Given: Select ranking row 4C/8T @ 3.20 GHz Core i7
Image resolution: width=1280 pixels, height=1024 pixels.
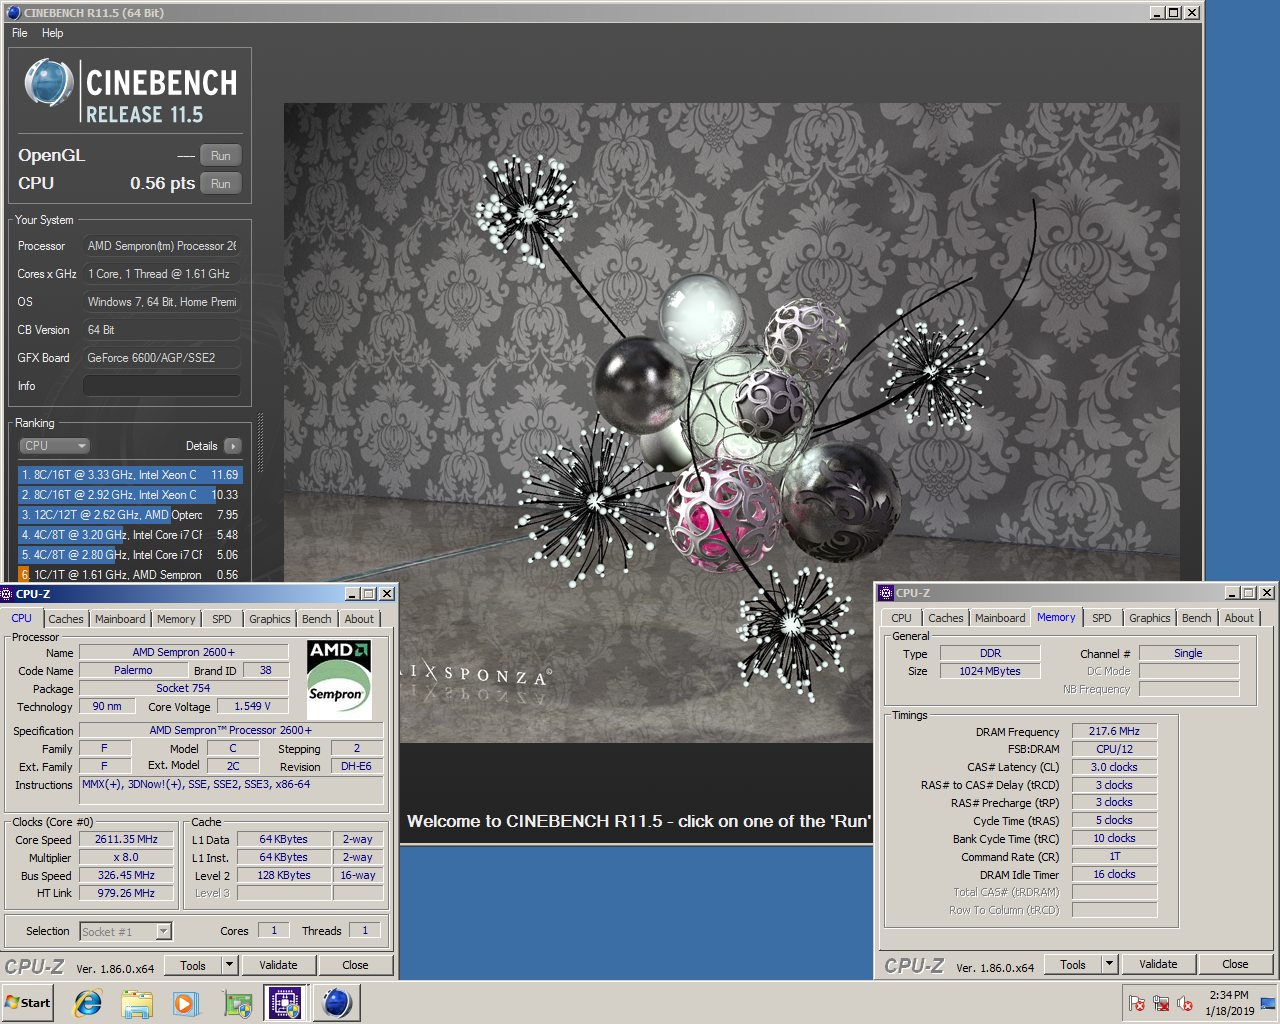Looking at the screenshot, I should pos(130,535).
